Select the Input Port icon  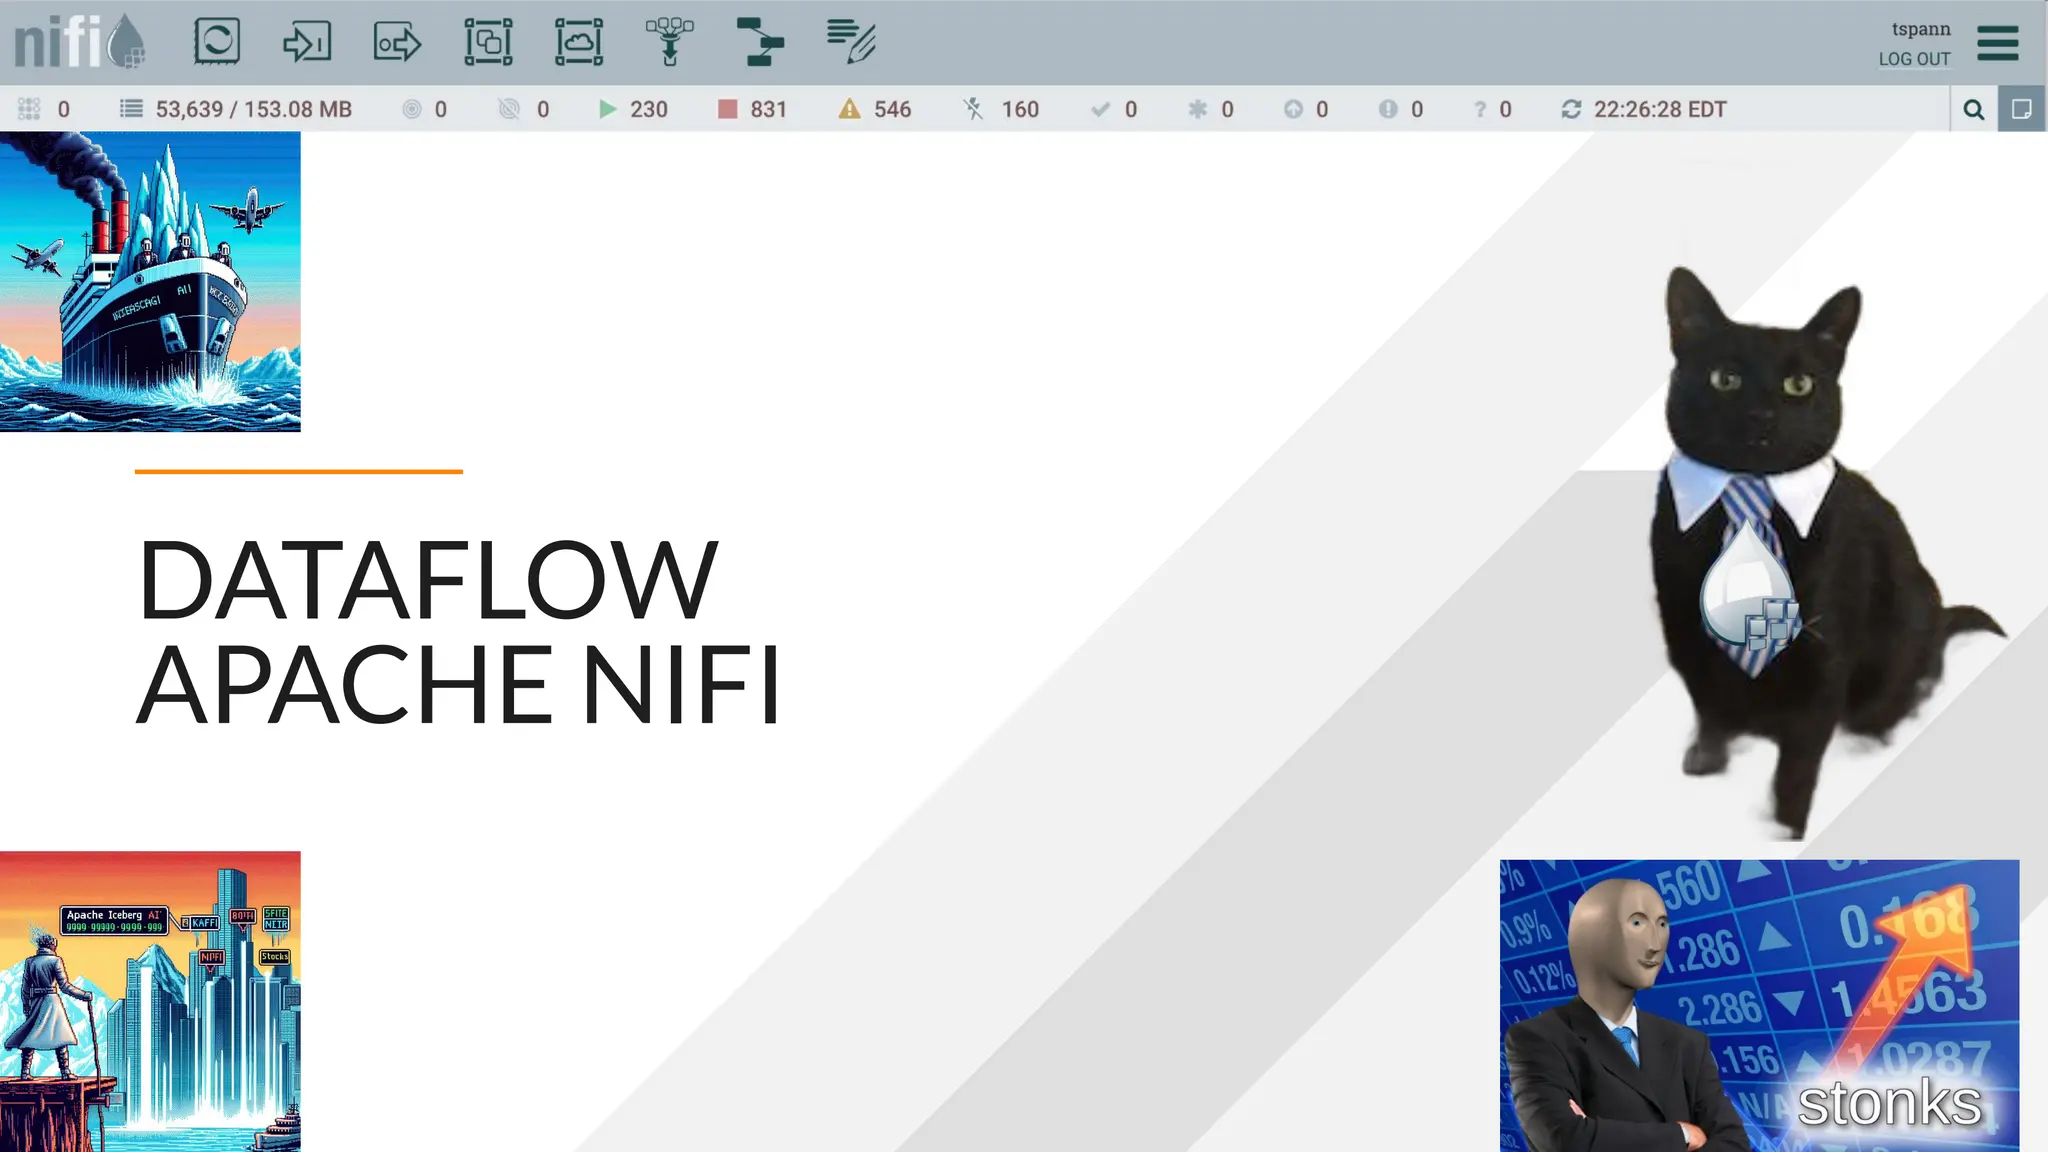(307, 42)
